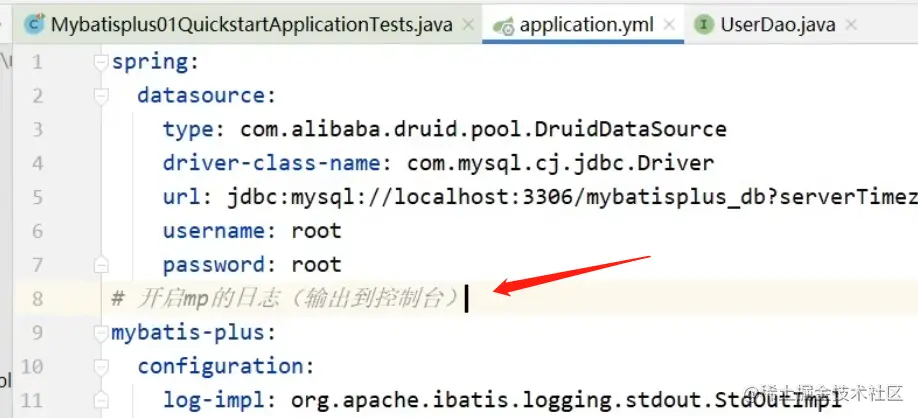Collapse the mybatis-plus block fold marker
Image resolution: width=918 pixels, height=418 pixels.
point(101,333)
